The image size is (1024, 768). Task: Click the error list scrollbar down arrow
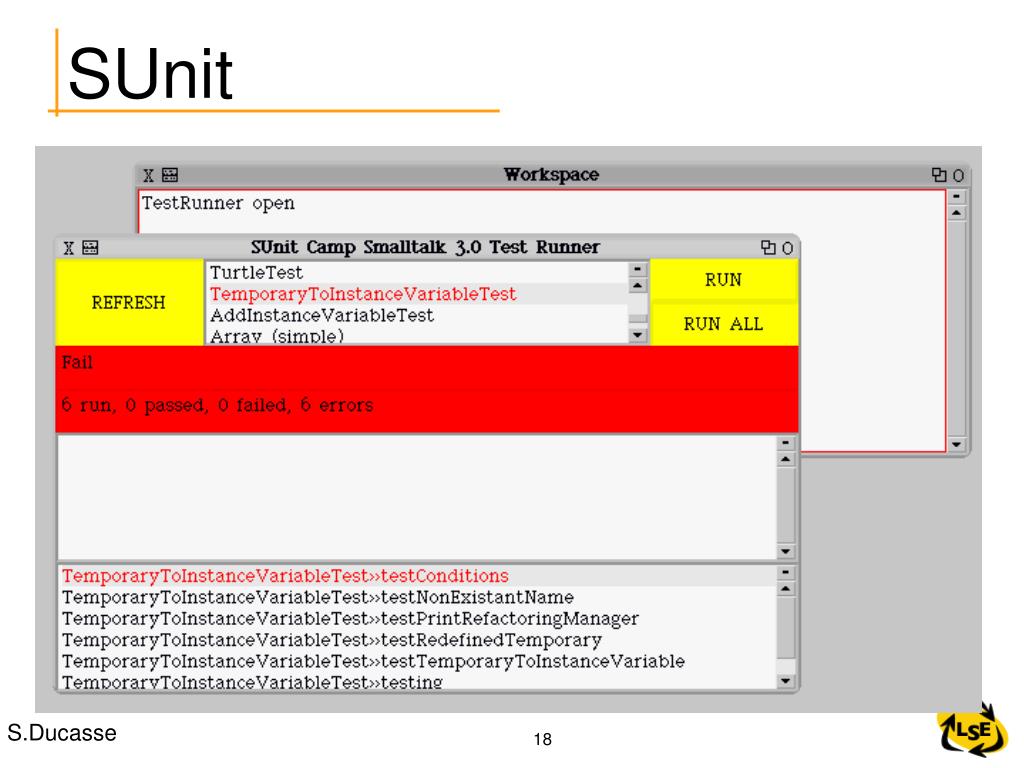[x=786, y=681]
